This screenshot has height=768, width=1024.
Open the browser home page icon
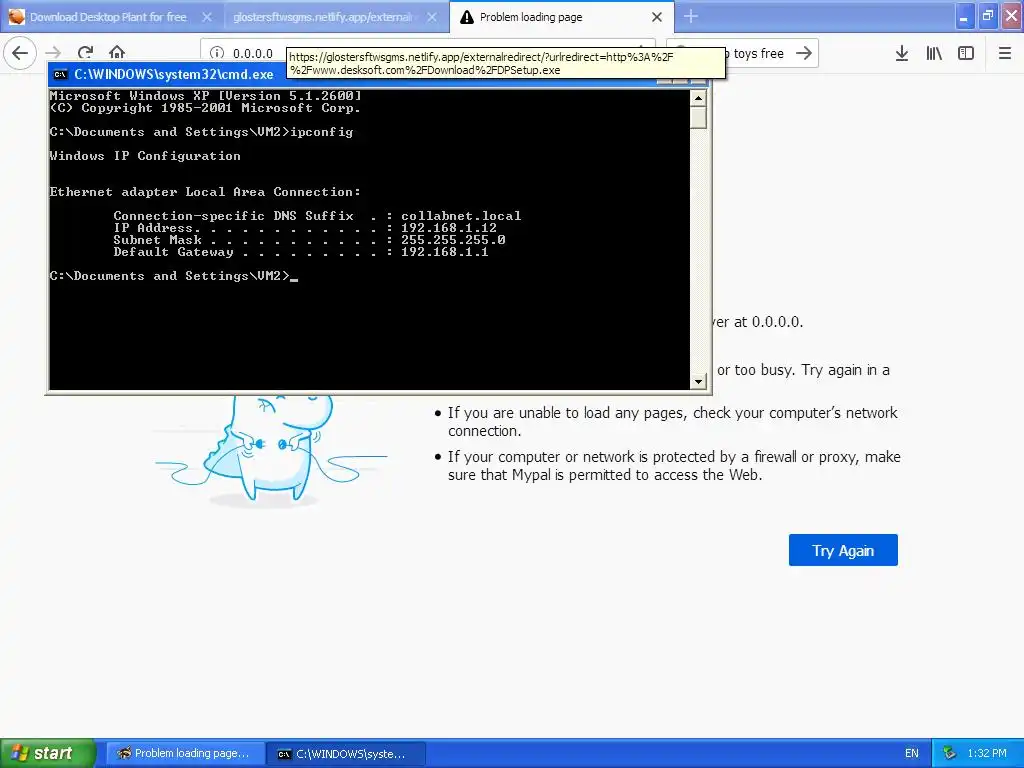117,53
